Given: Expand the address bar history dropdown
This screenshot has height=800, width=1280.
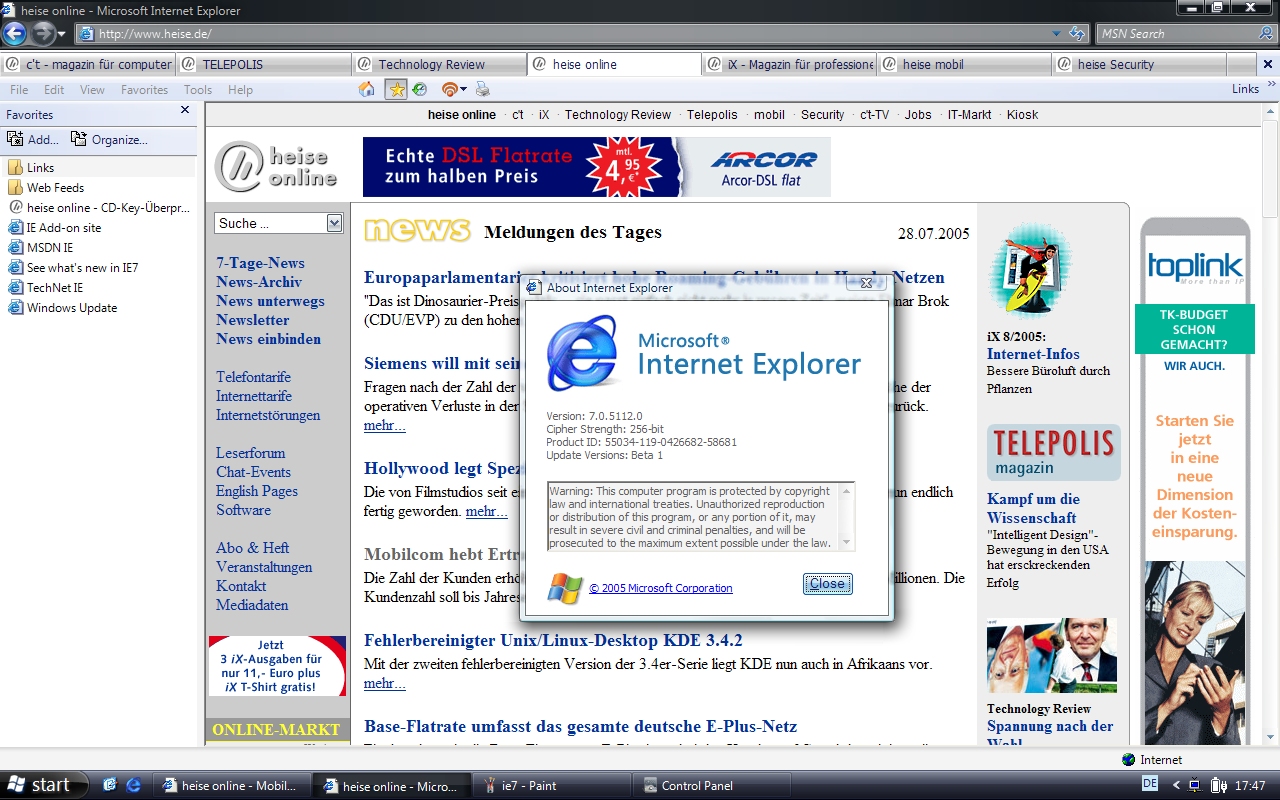Looking at the screenshot, I should pos(1057,34).
